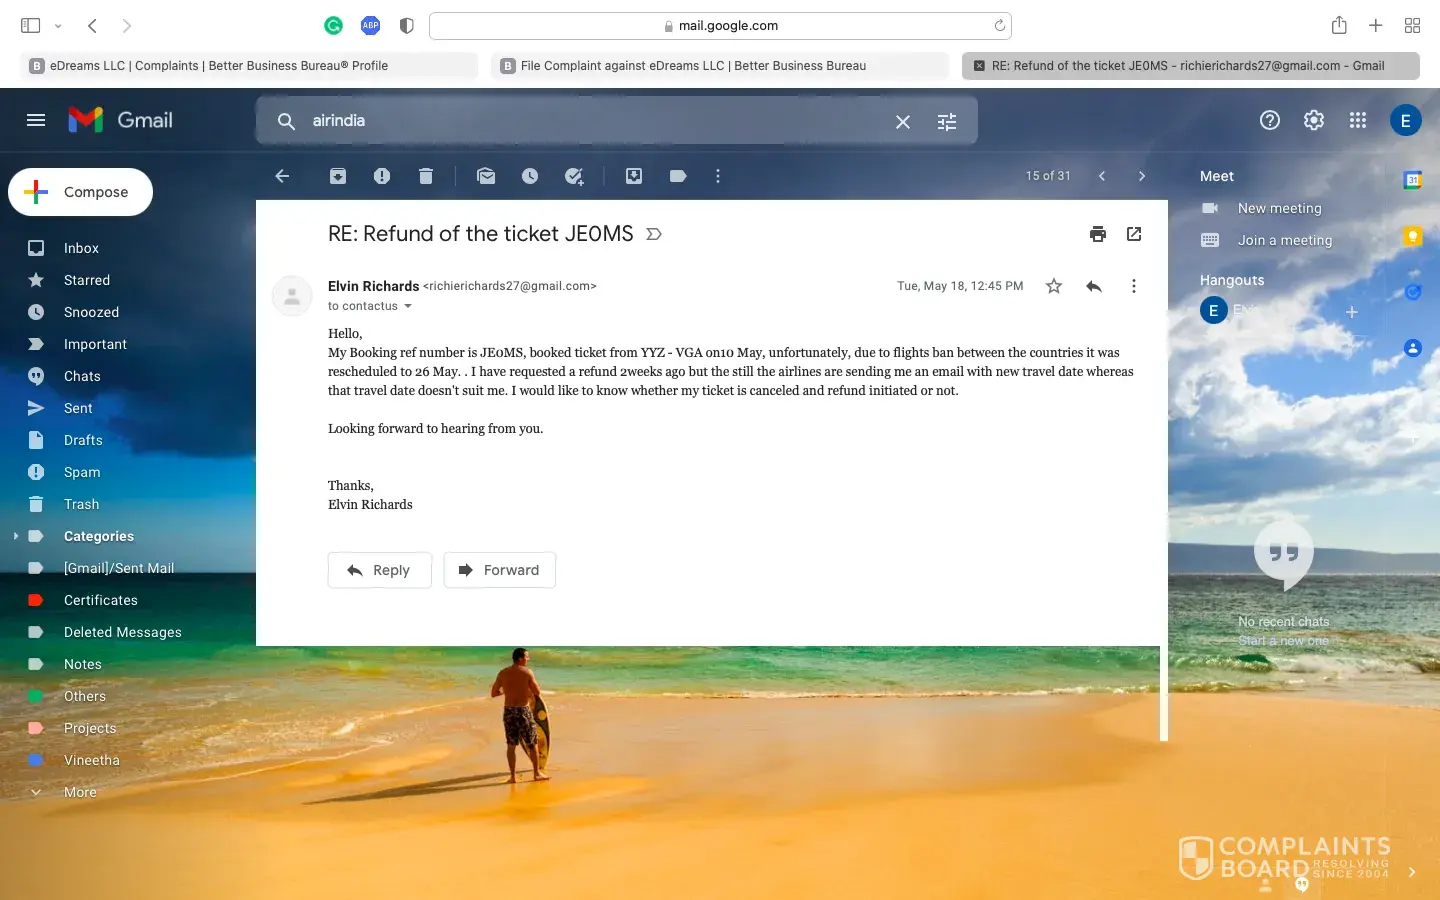Expand the Categories label in sidebar
This screenshot has width=1440, height=900.
16,536
